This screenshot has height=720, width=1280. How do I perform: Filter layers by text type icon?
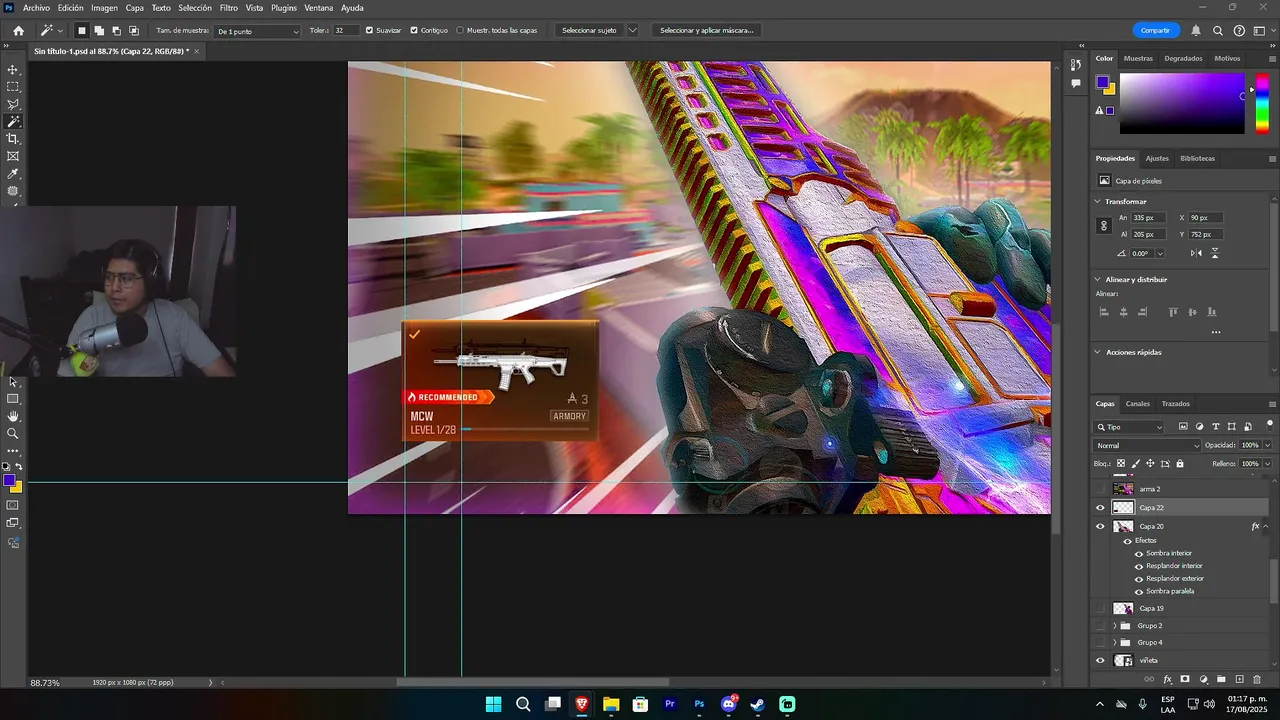click(1215, 427)
